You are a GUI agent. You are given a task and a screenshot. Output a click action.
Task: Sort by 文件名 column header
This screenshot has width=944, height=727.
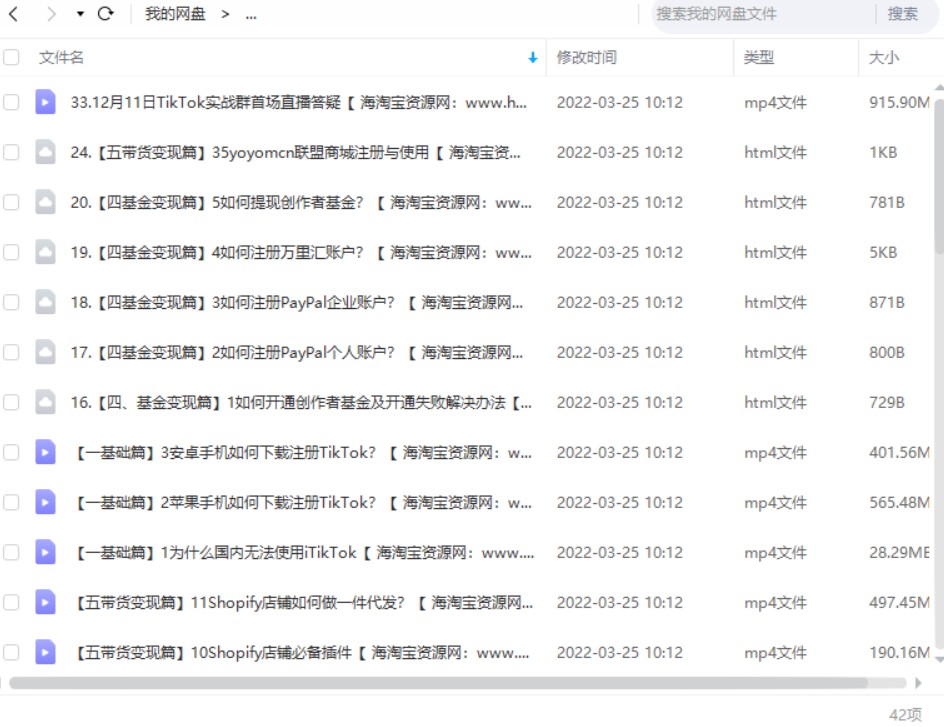(x=61, y=58)
